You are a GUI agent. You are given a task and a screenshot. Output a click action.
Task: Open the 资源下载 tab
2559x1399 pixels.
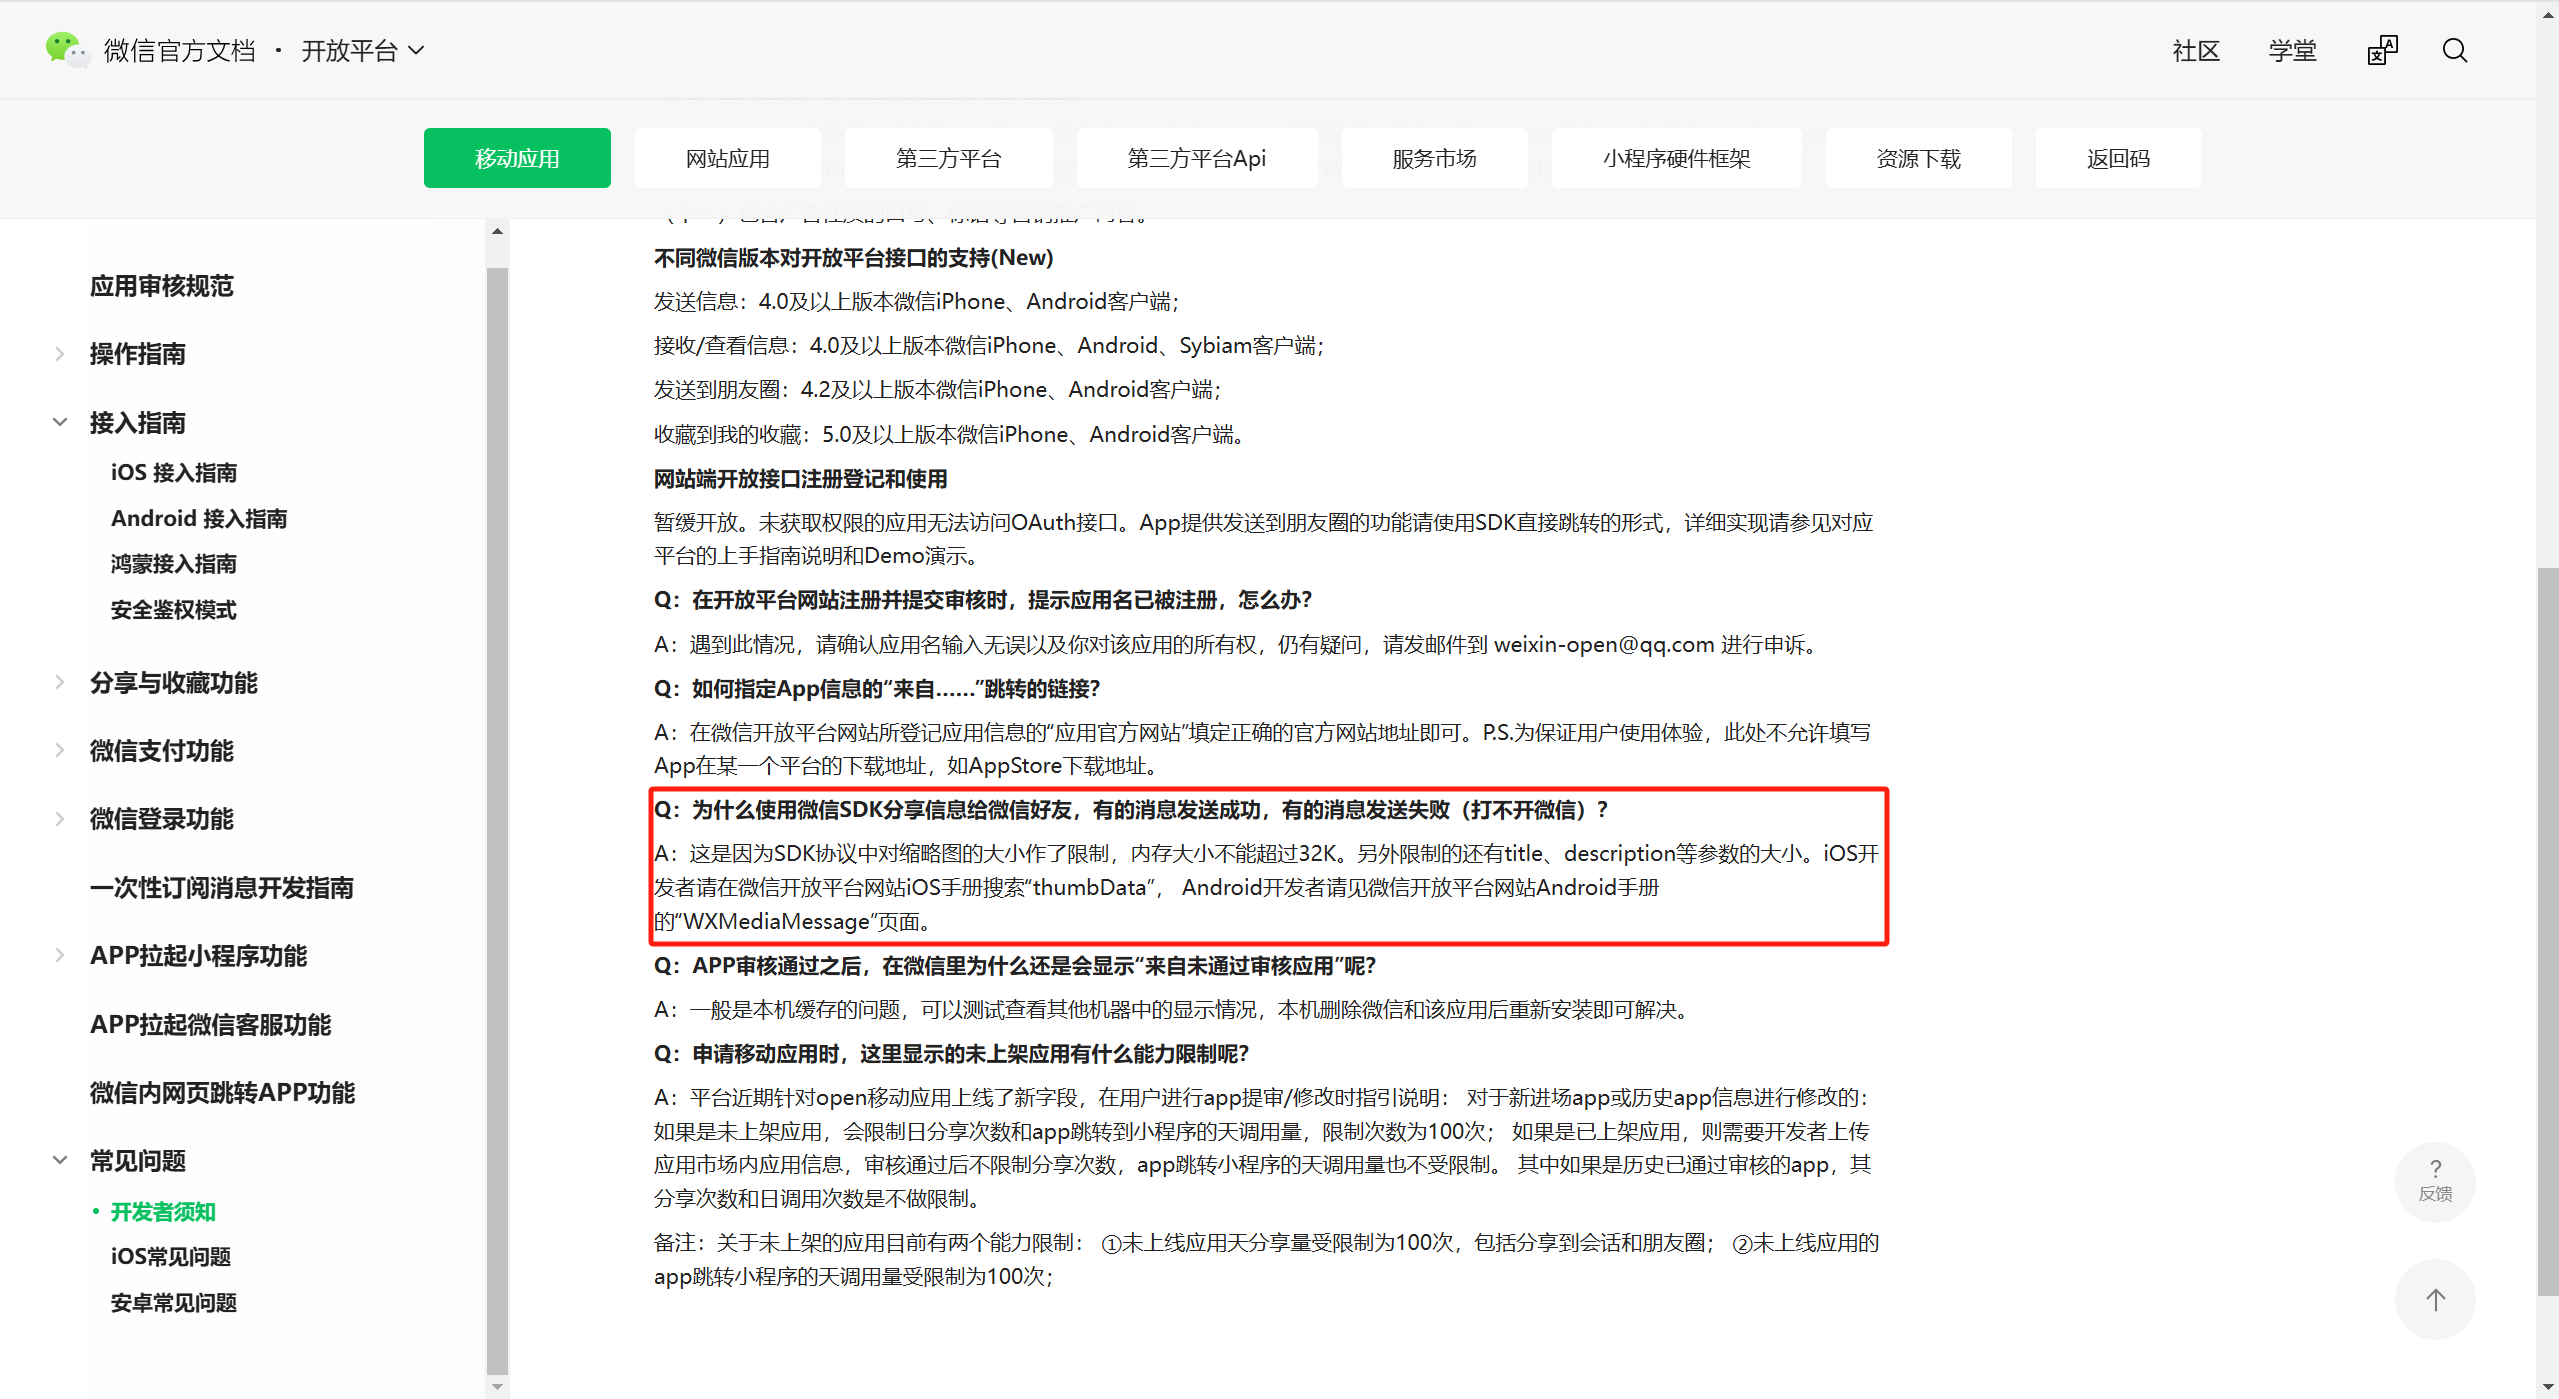tap(1918, 158)
